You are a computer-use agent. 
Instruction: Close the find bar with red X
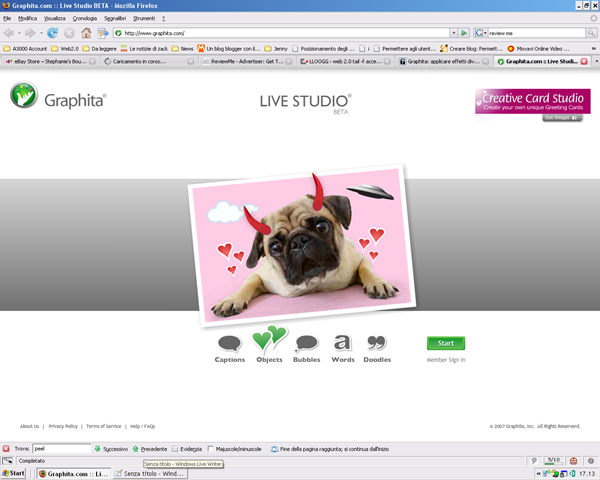[6, 449]
